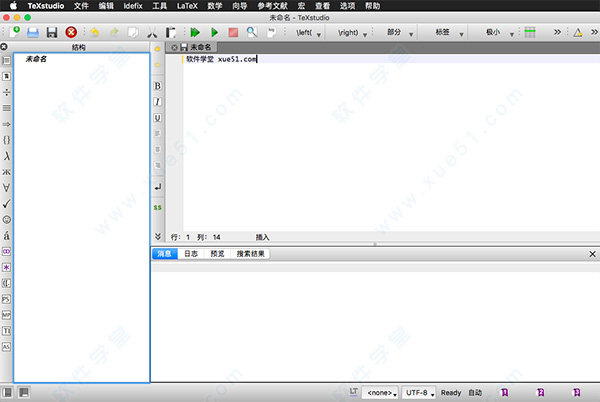This screenshot has width=600, height=402.
Task: Close the bottom messages panel
Action: coord(592,254)
